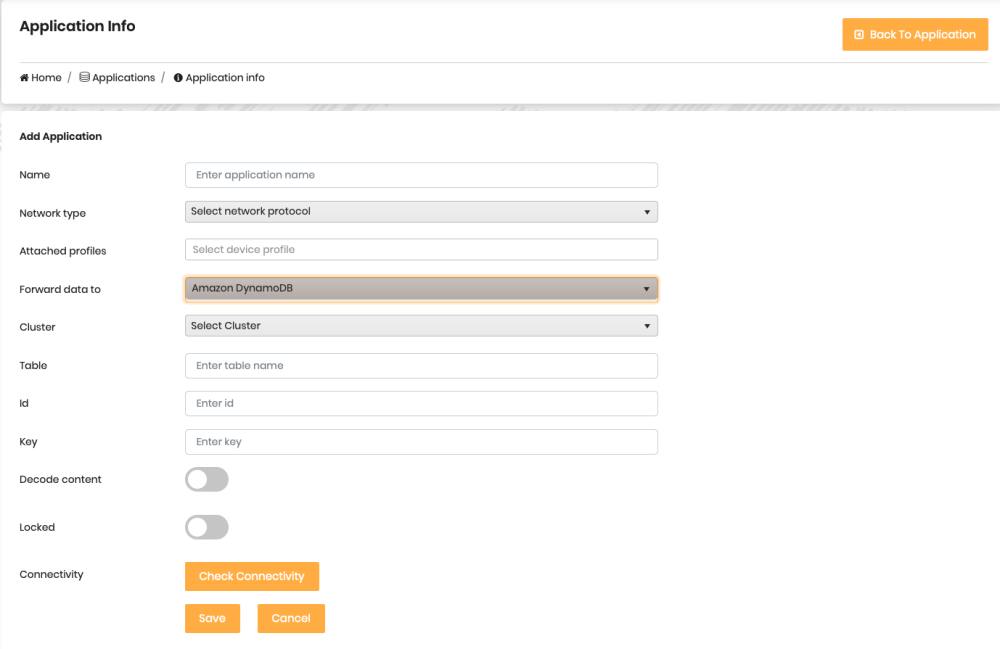Focus the application Name input field
The height and width of the screenshot is (649, 1000).
[421, 175]
